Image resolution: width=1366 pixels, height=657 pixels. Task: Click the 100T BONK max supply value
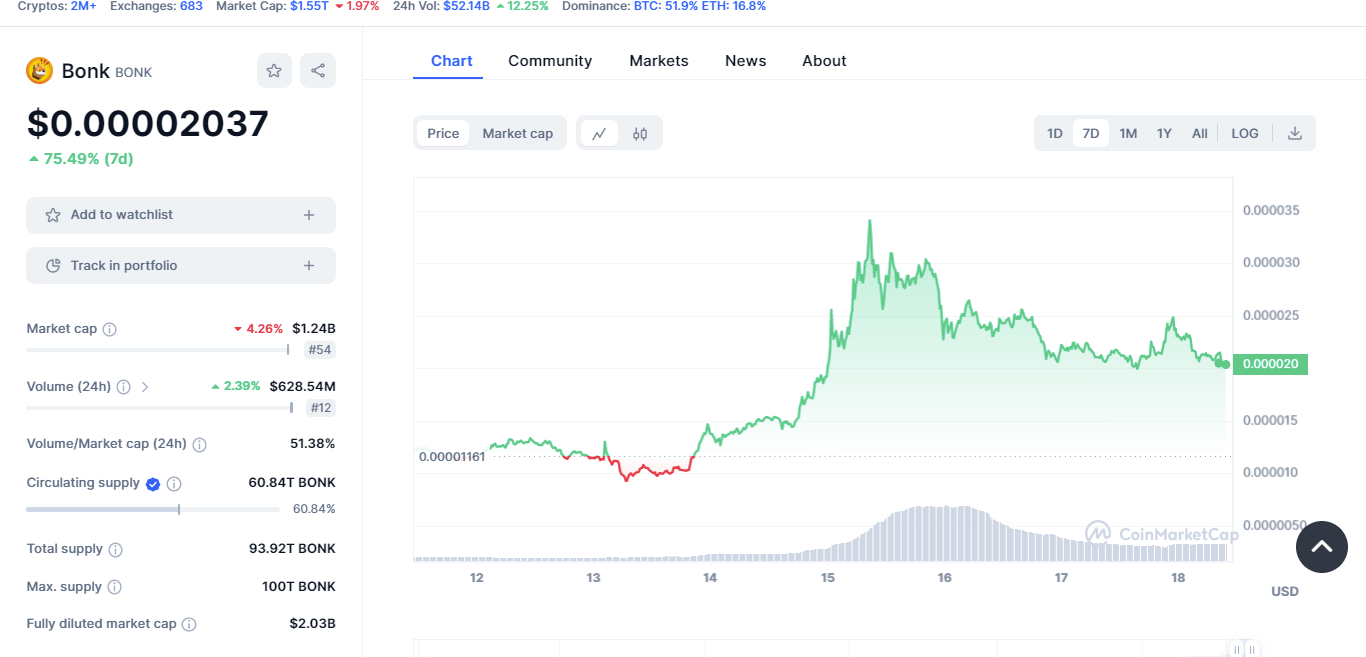pyautogui.click(x=299, y=587)
